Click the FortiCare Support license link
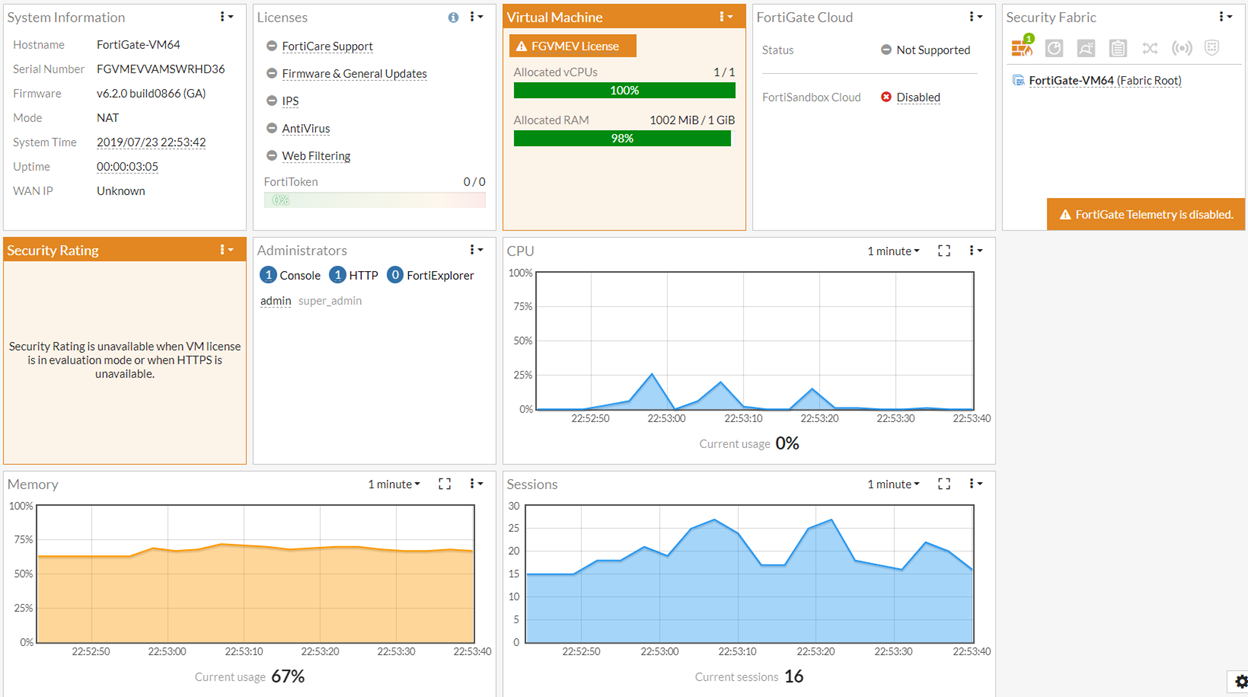Image resolution: width=1248 pixels, height=697 pixels. coord(327,46)
